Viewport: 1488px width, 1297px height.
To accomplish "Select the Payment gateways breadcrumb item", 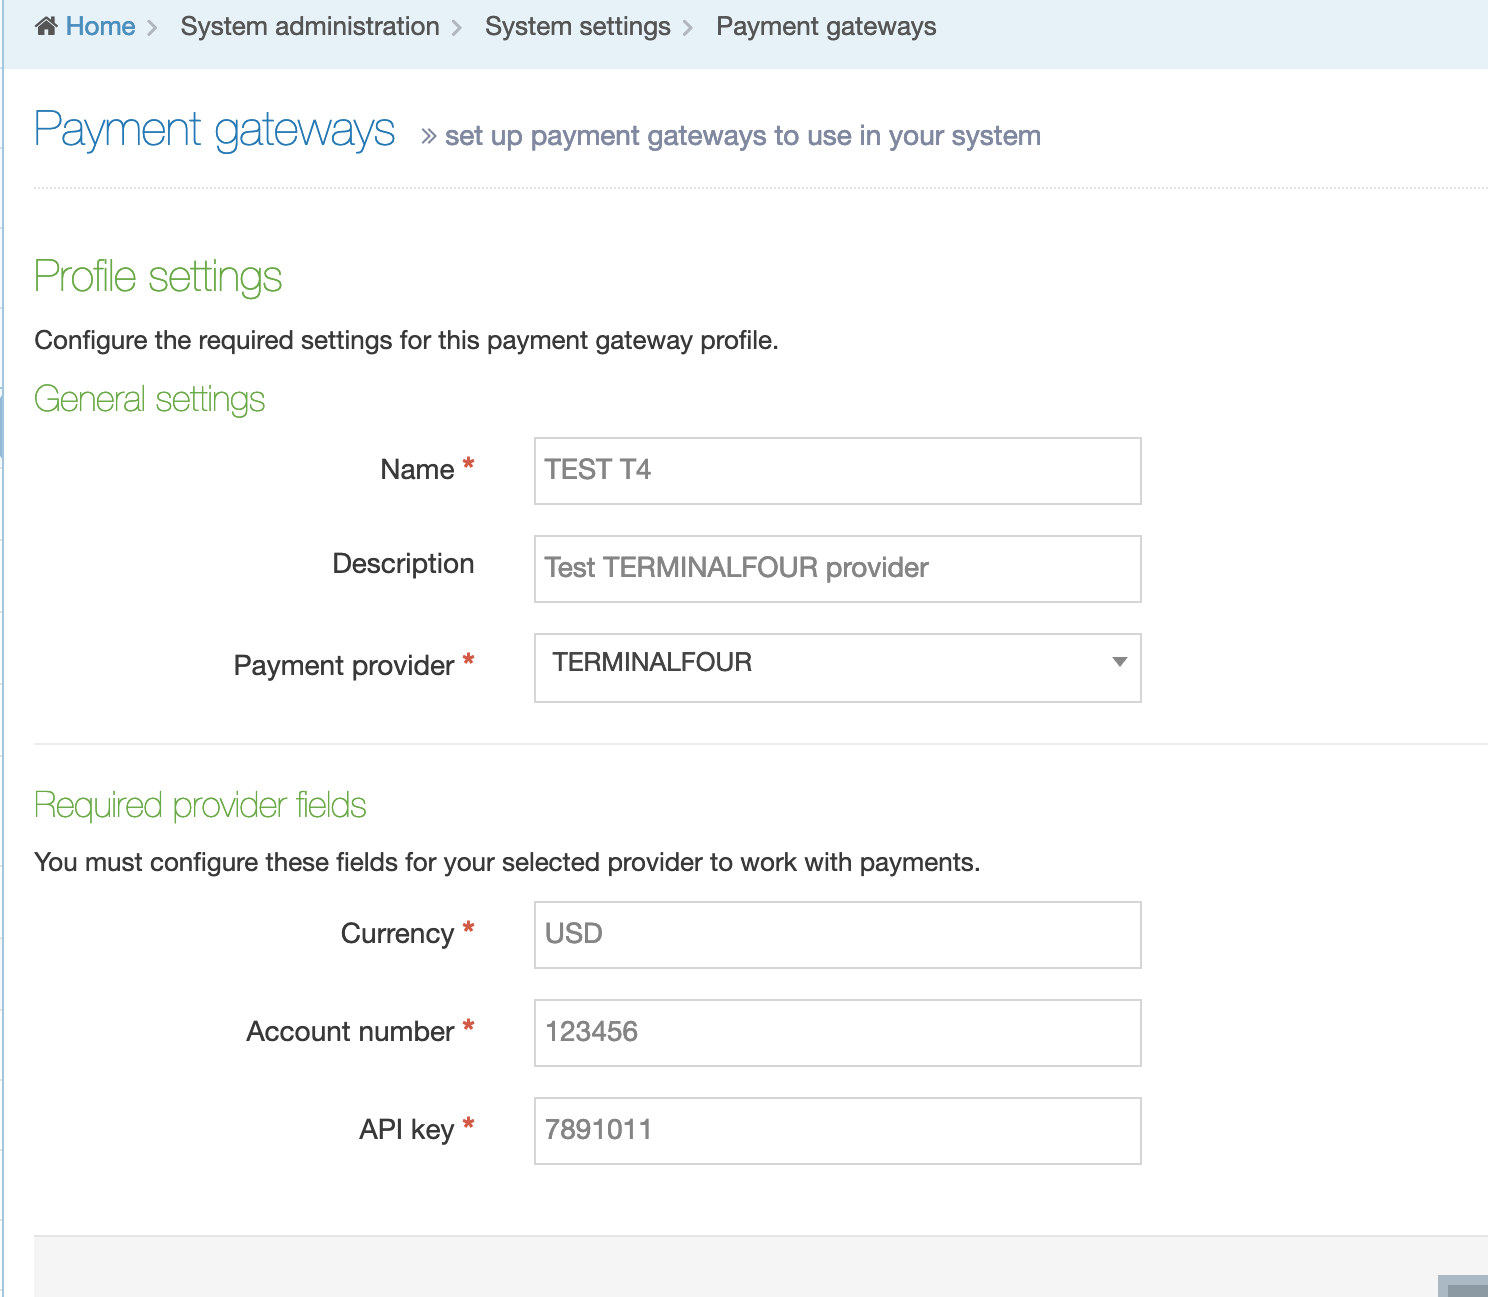I will click(x=825, y=26).
